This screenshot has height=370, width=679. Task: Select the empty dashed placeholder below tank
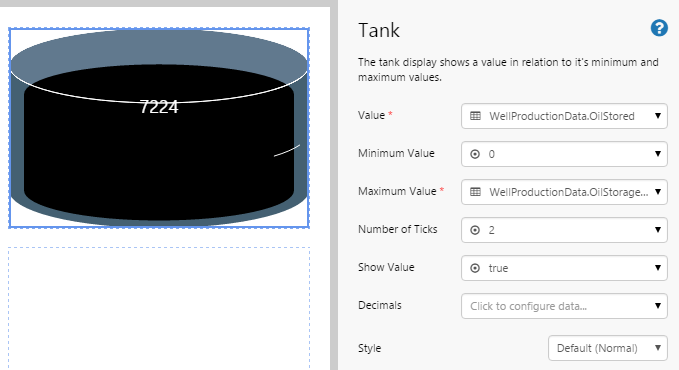(159, 308)
